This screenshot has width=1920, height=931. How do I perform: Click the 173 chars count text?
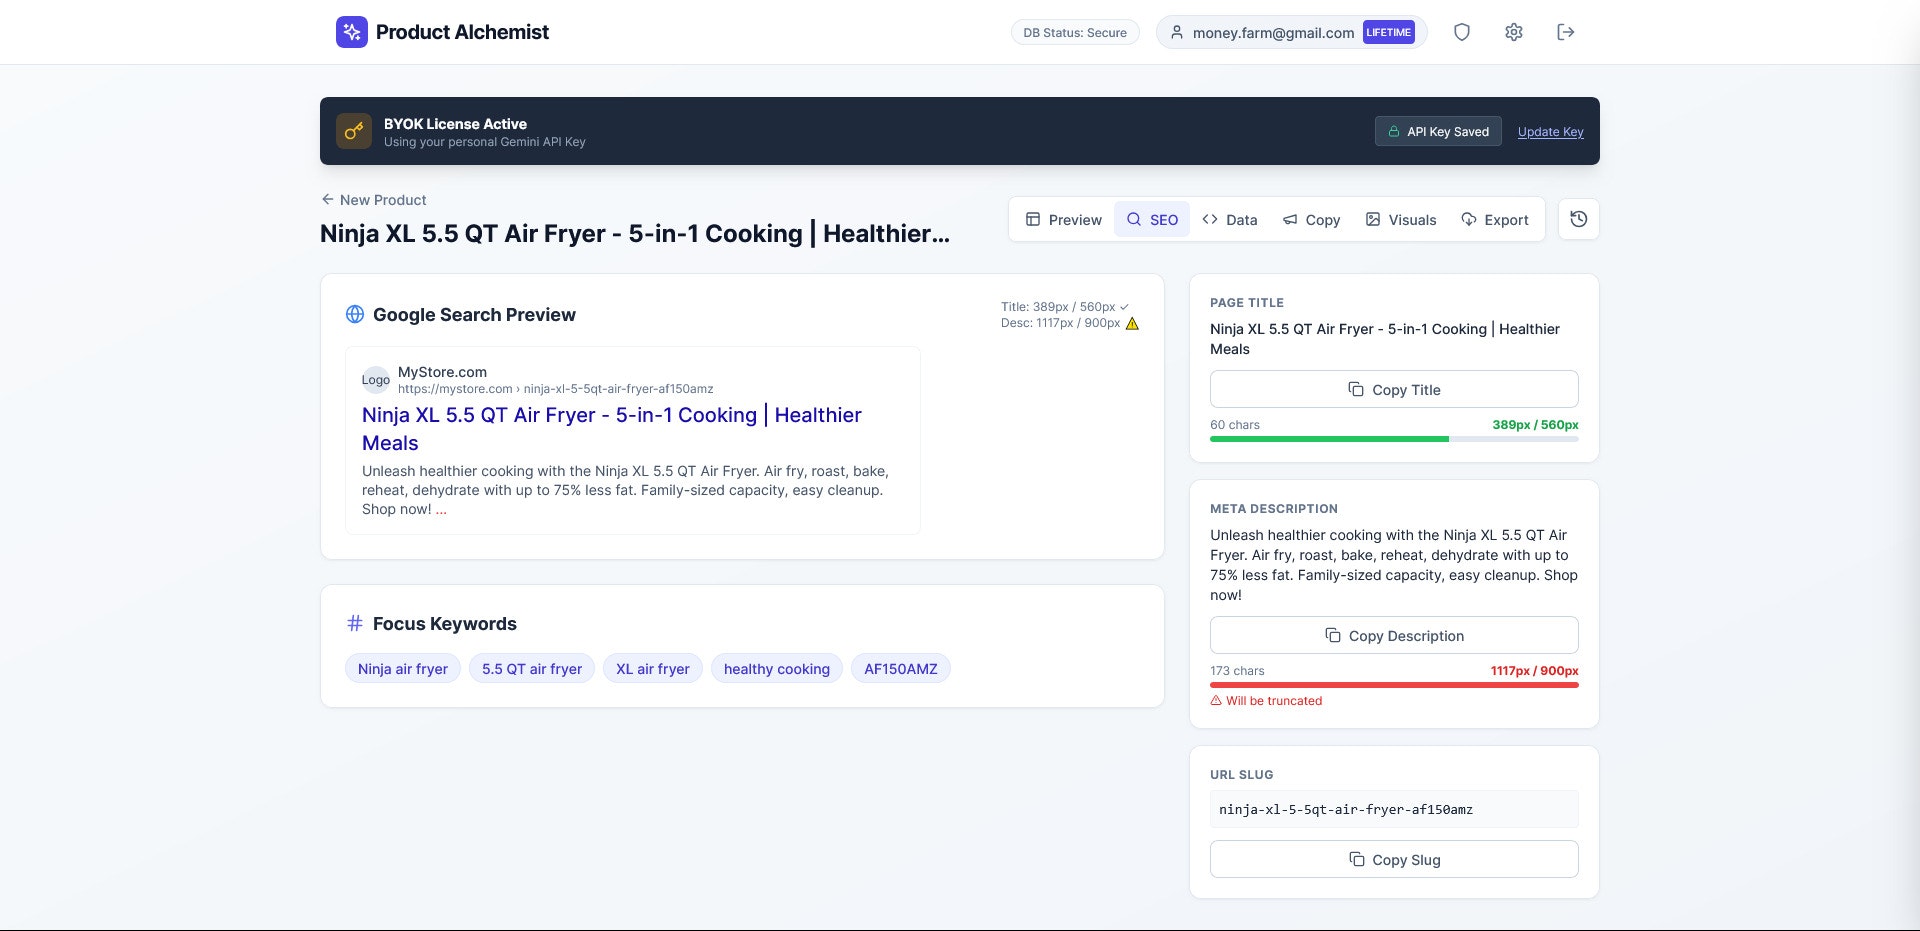pos(1237,670)
